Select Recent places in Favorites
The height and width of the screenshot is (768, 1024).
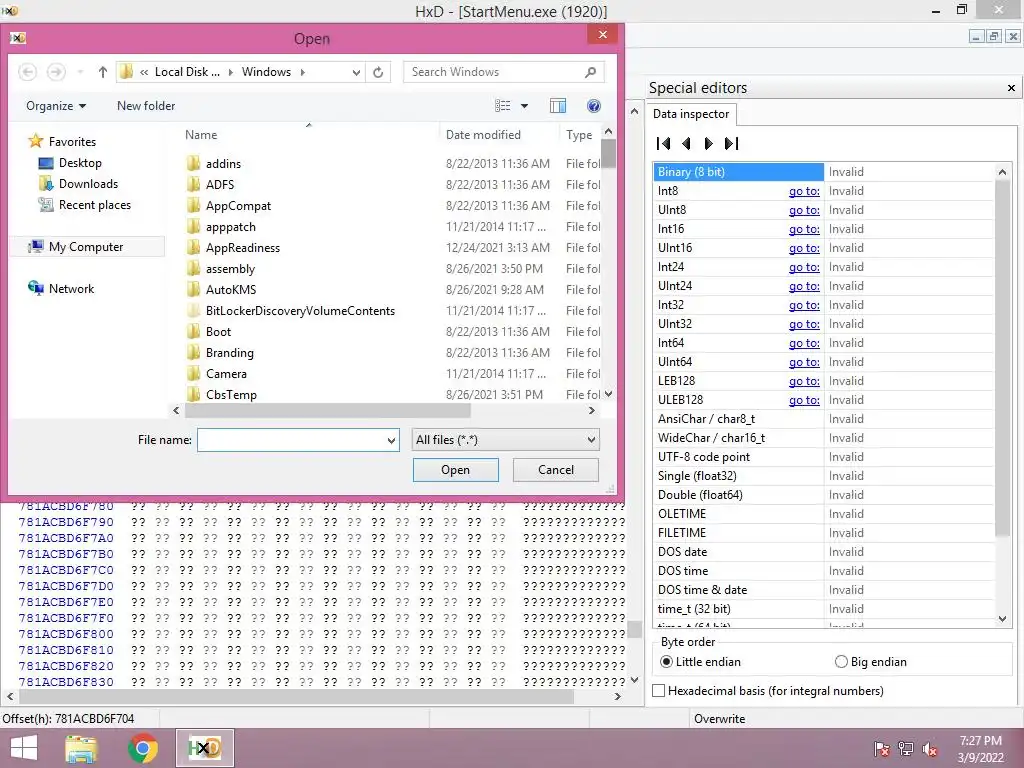click(95, 205)
